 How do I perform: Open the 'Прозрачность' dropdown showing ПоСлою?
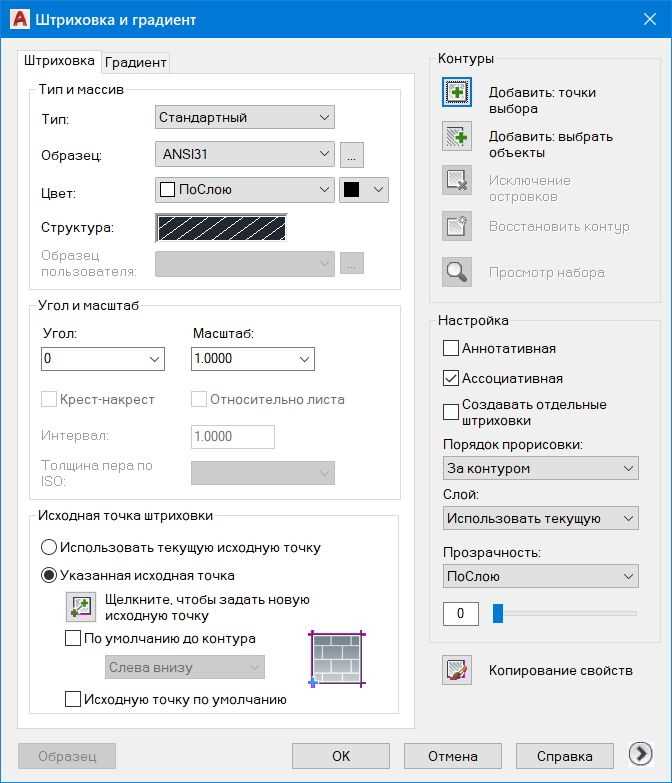pos(541,576)
